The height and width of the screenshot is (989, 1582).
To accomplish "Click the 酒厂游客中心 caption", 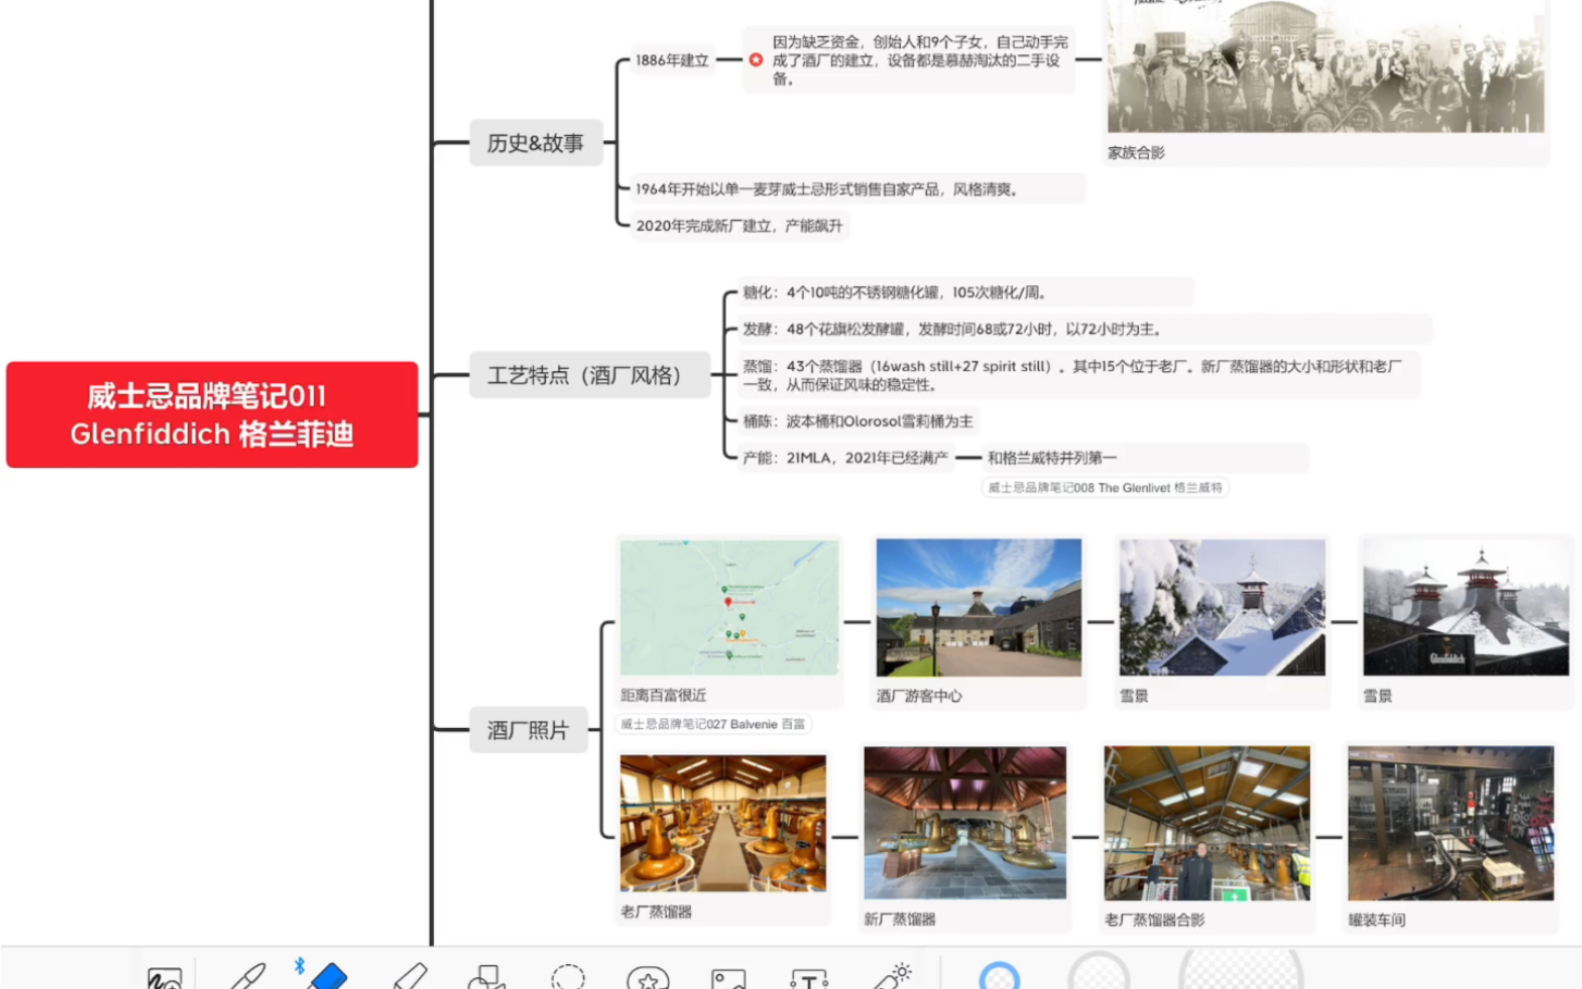I will (919, 696).
